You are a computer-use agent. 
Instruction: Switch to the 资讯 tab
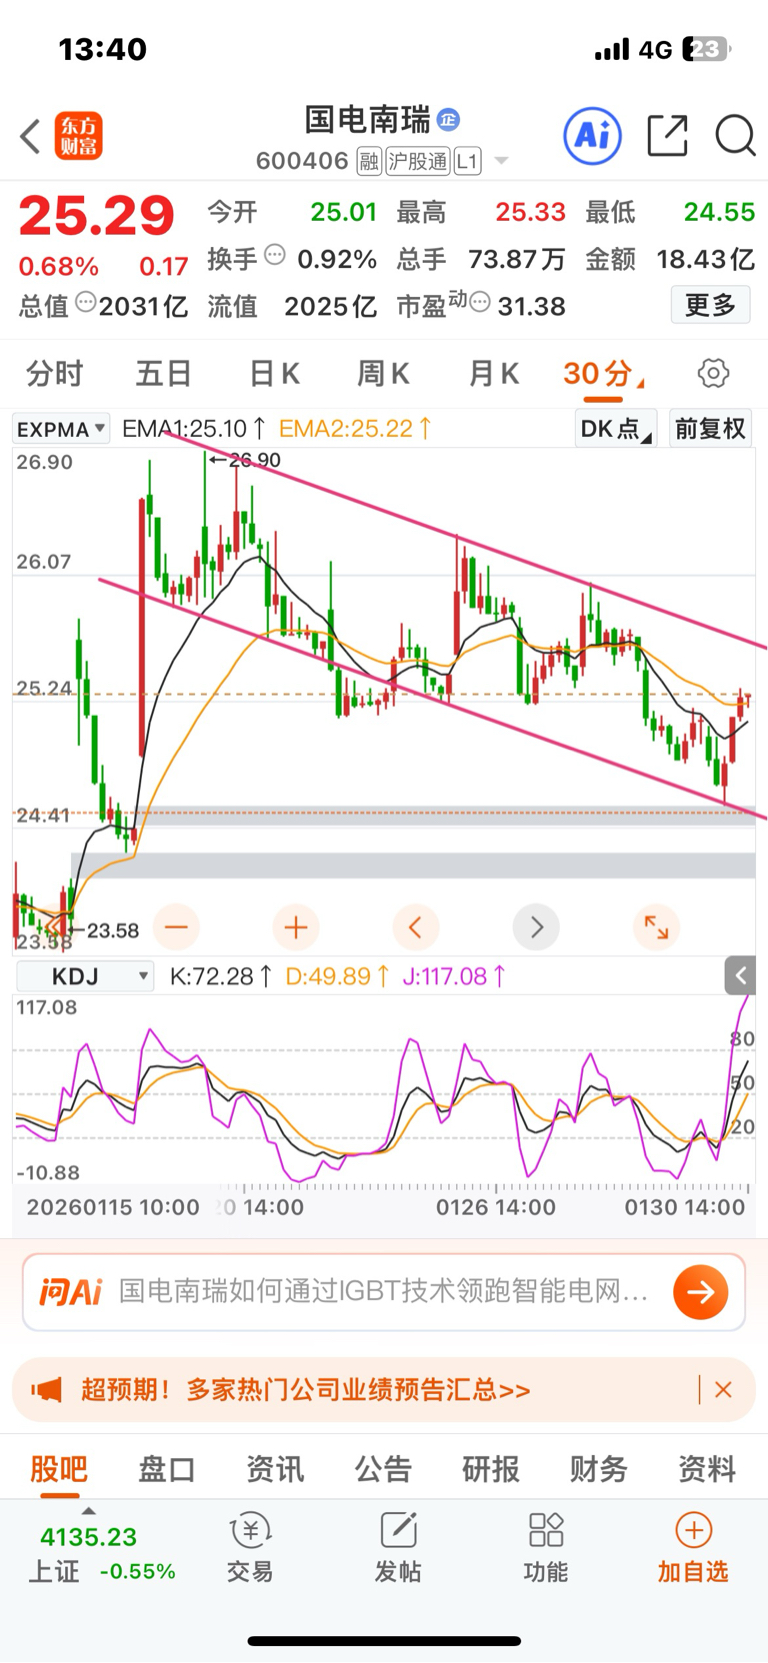tap(275, 1469)
